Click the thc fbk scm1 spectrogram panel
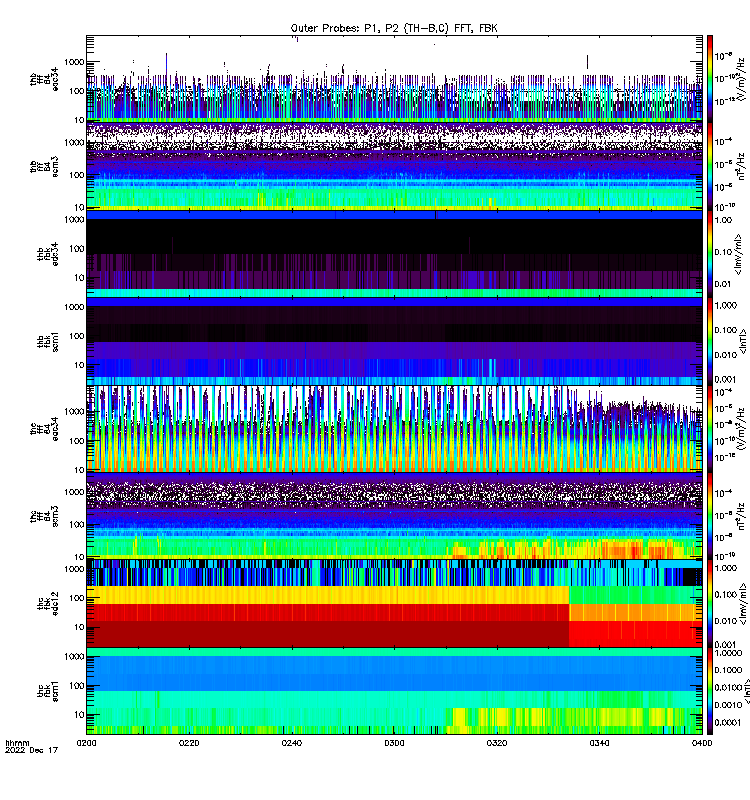The width and height of the screenshot is (750, 800). tap(394, 691)
